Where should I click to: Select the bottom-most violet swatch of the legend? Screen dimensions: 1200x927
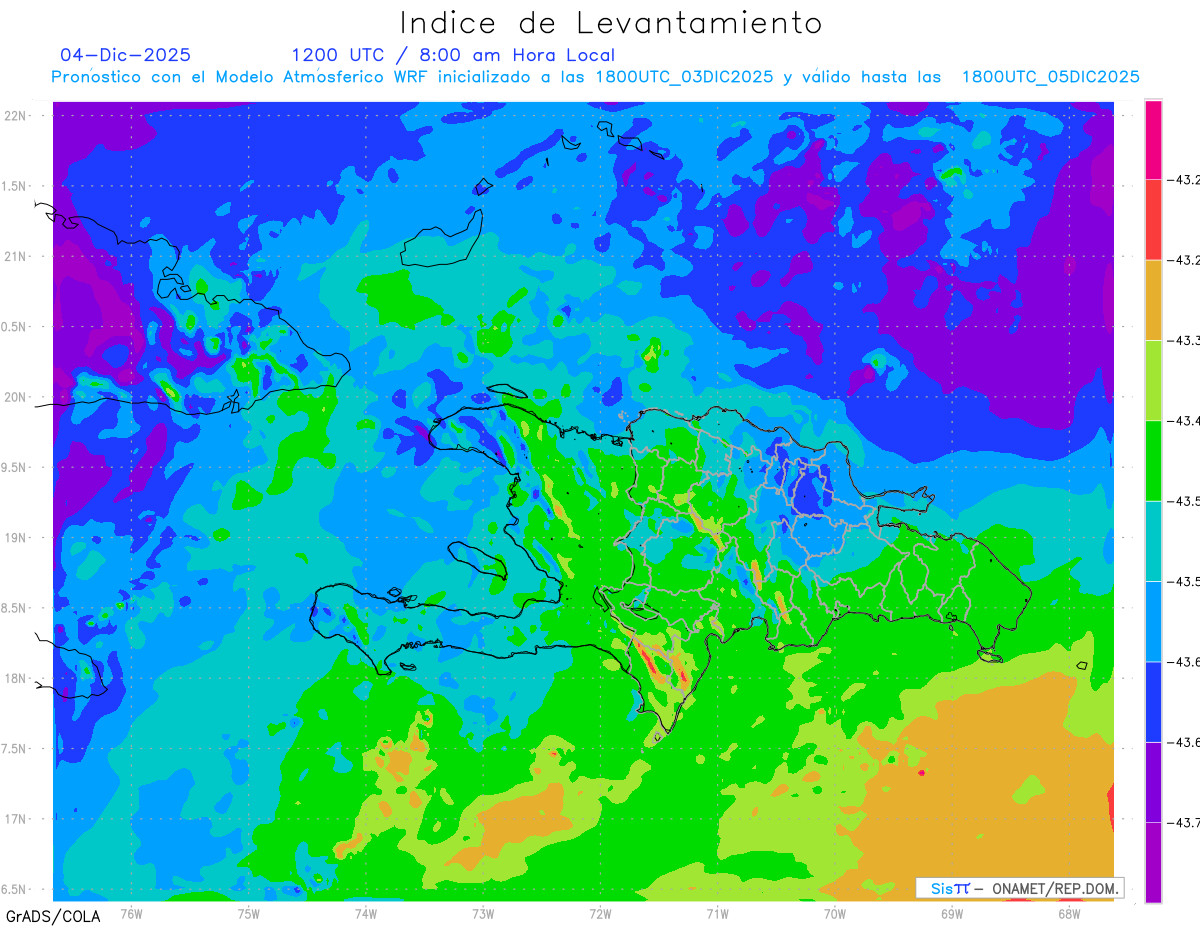click(1153, 862)
